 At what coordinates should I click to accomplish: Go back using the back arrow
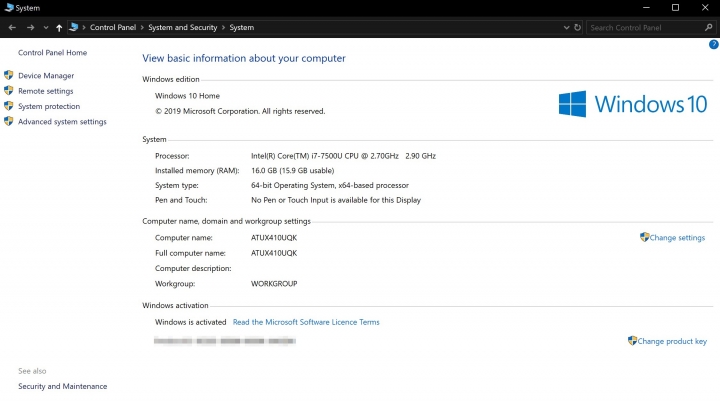tap(12, 28)
